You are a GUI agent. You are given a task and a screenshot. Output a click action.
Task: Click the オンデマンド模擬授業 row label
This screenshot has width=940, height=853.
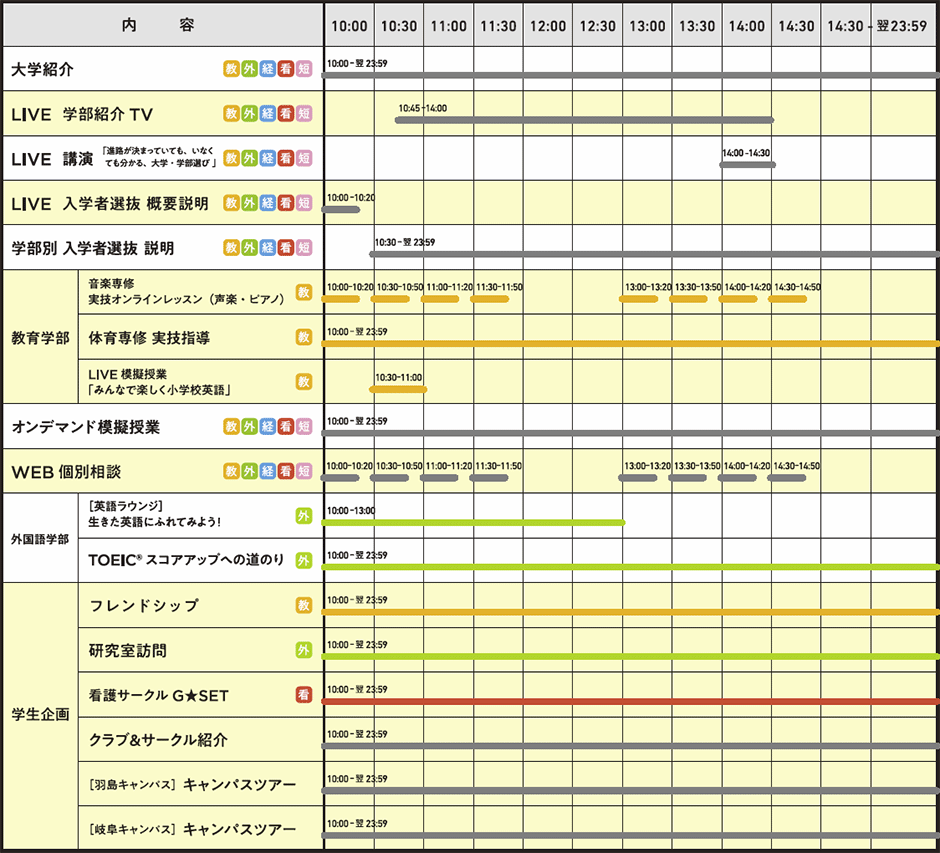tap(86, 427)
